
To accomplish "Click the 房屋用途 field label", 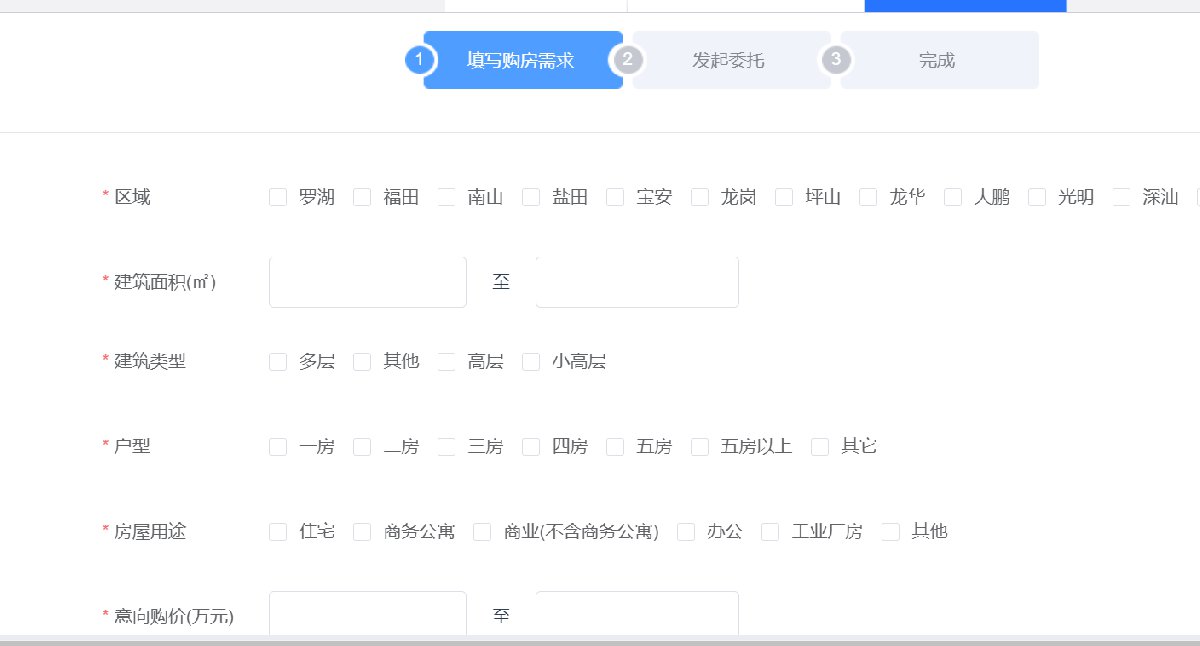I will pos(150,532).
